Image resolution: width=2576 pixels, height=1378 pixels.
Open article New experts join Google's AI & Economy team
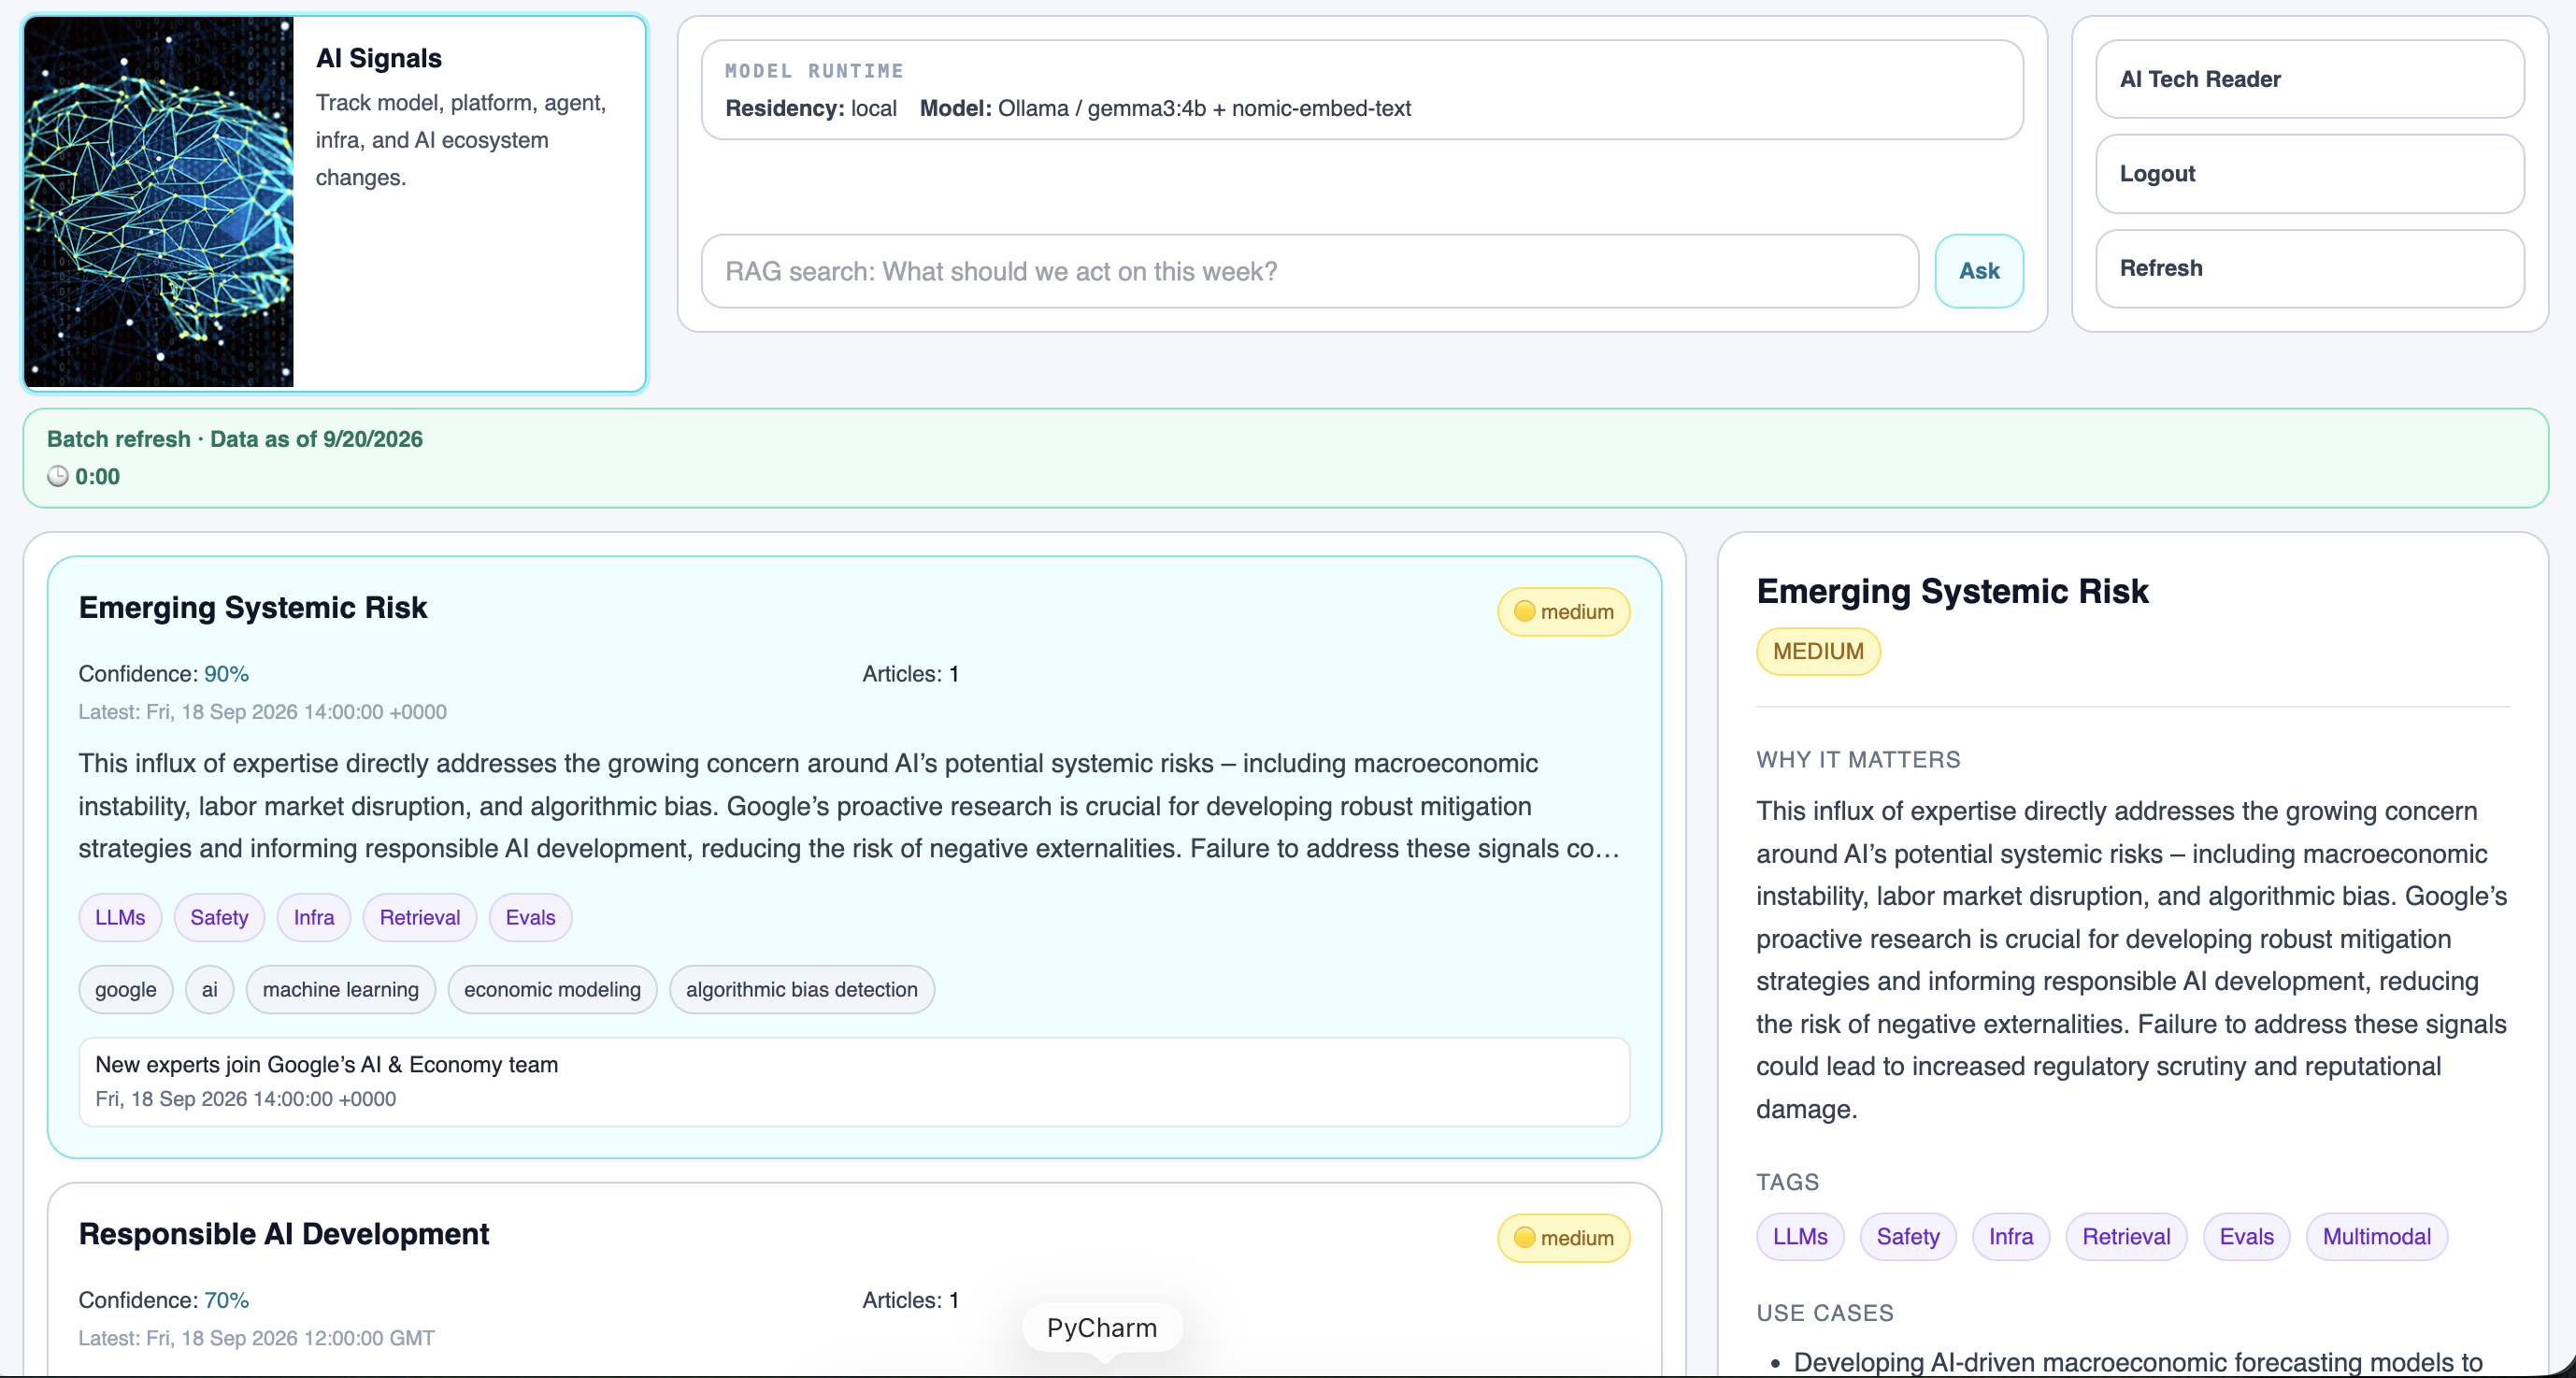[854, 1082]
